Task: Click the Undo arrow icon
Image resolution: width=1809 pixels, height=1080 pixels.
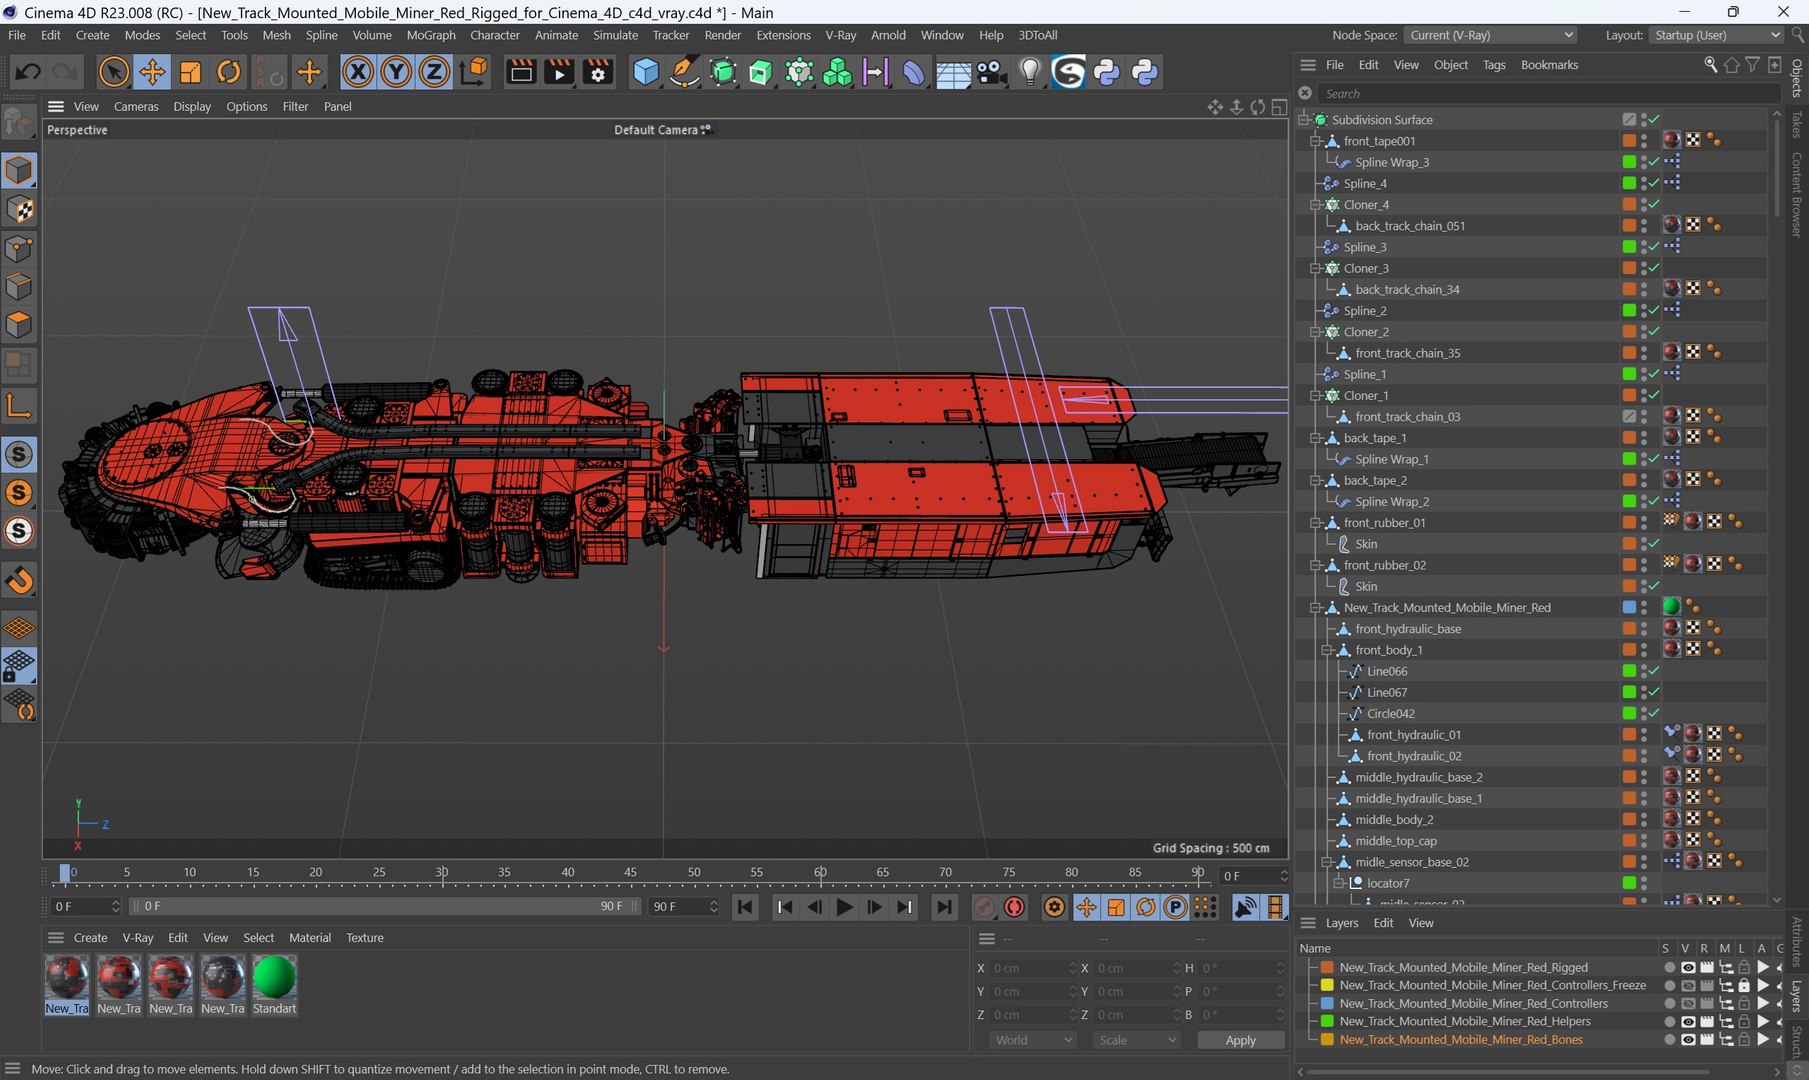Action: click(x=28, y=72)
